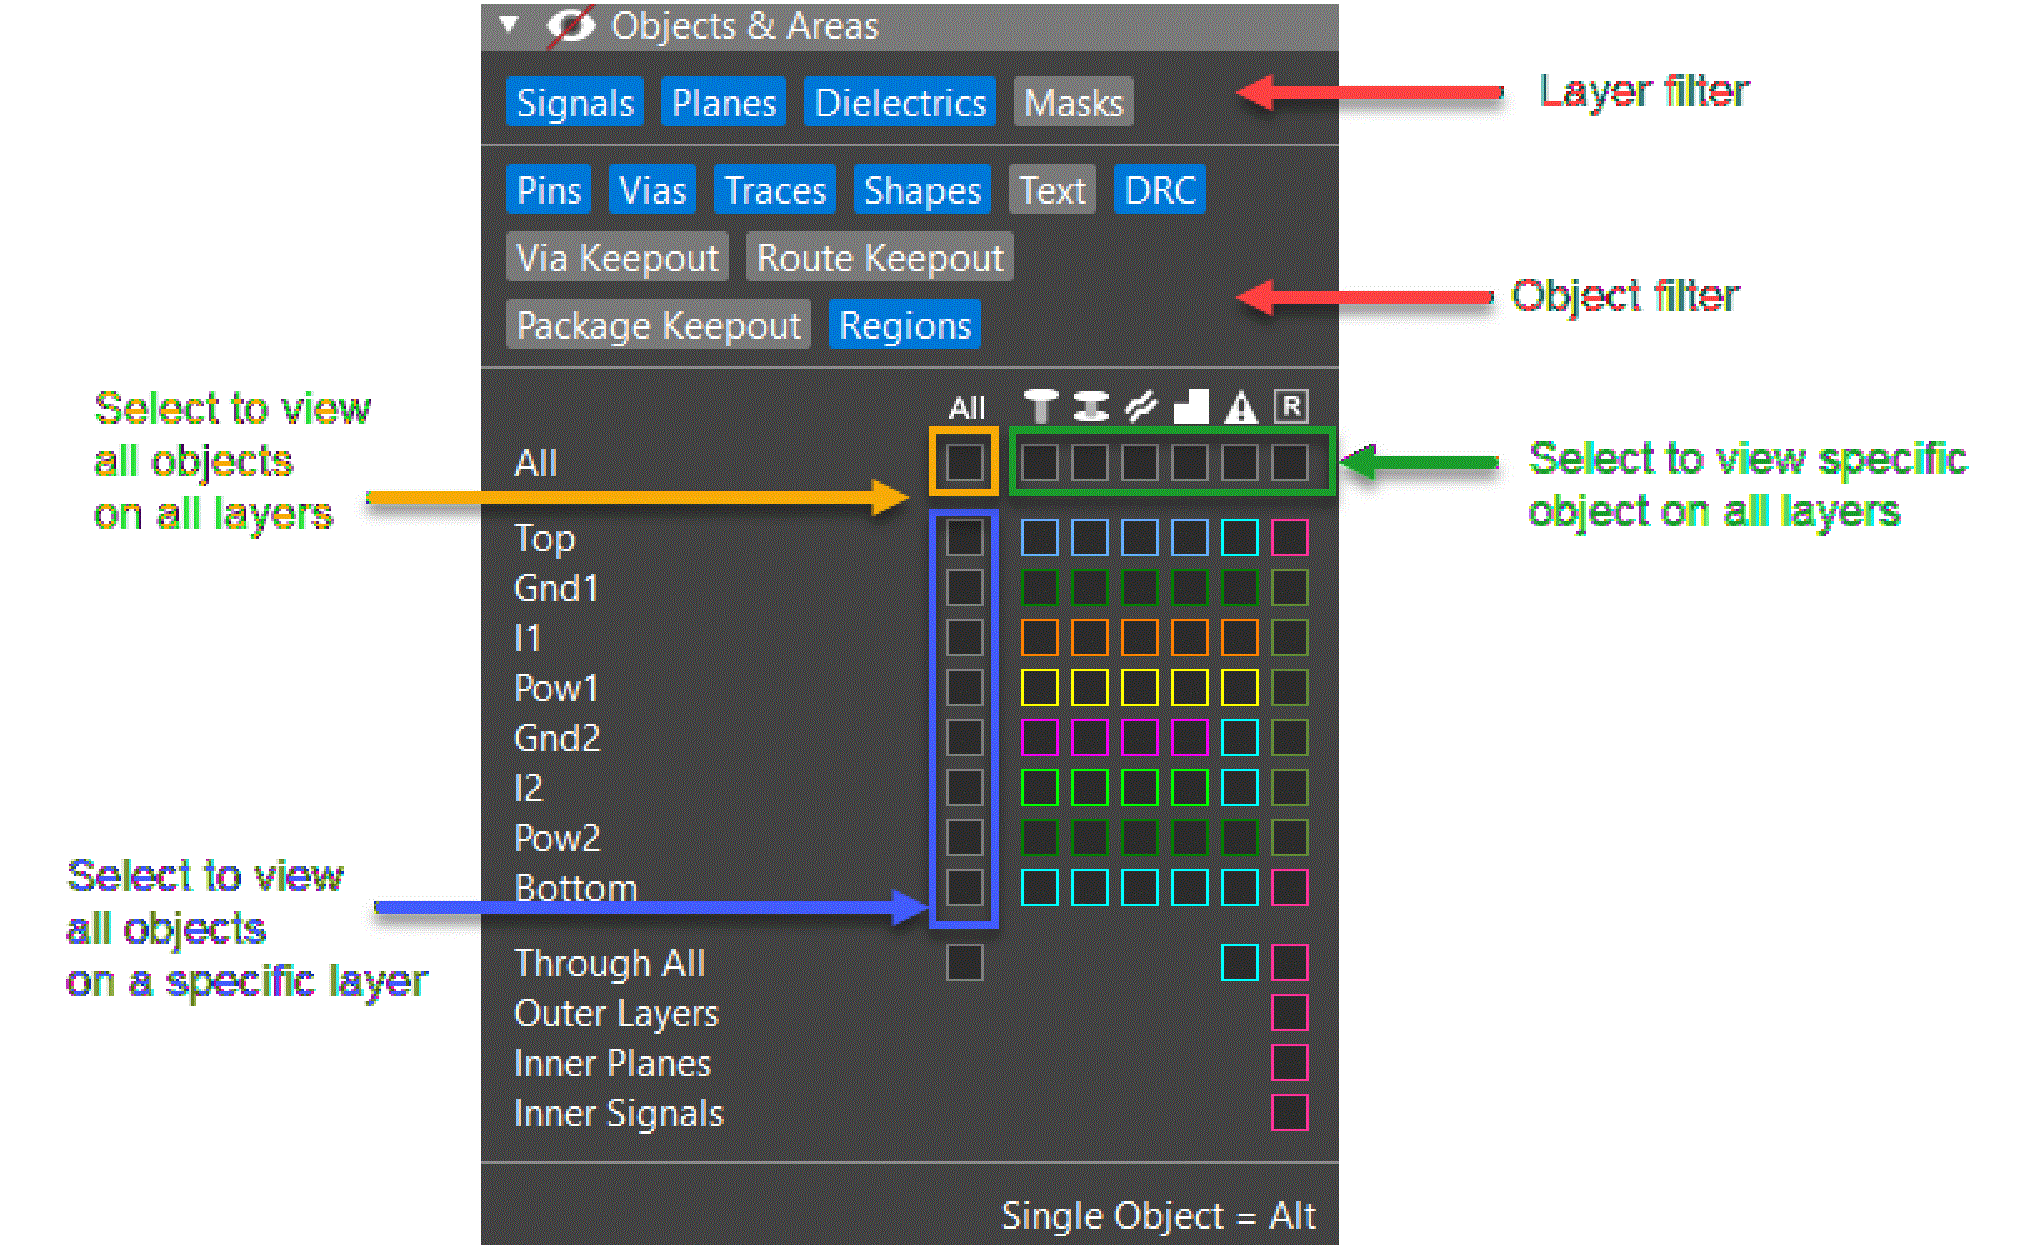Screen dimensions: 2026x1246
Task: Click the Traces column header icon
Action: [1140, 406]
